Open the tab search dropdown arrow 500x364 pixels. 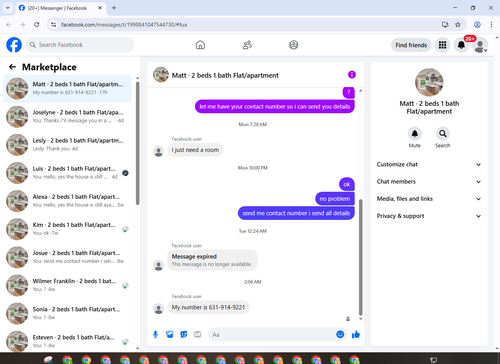coord(8,8)
